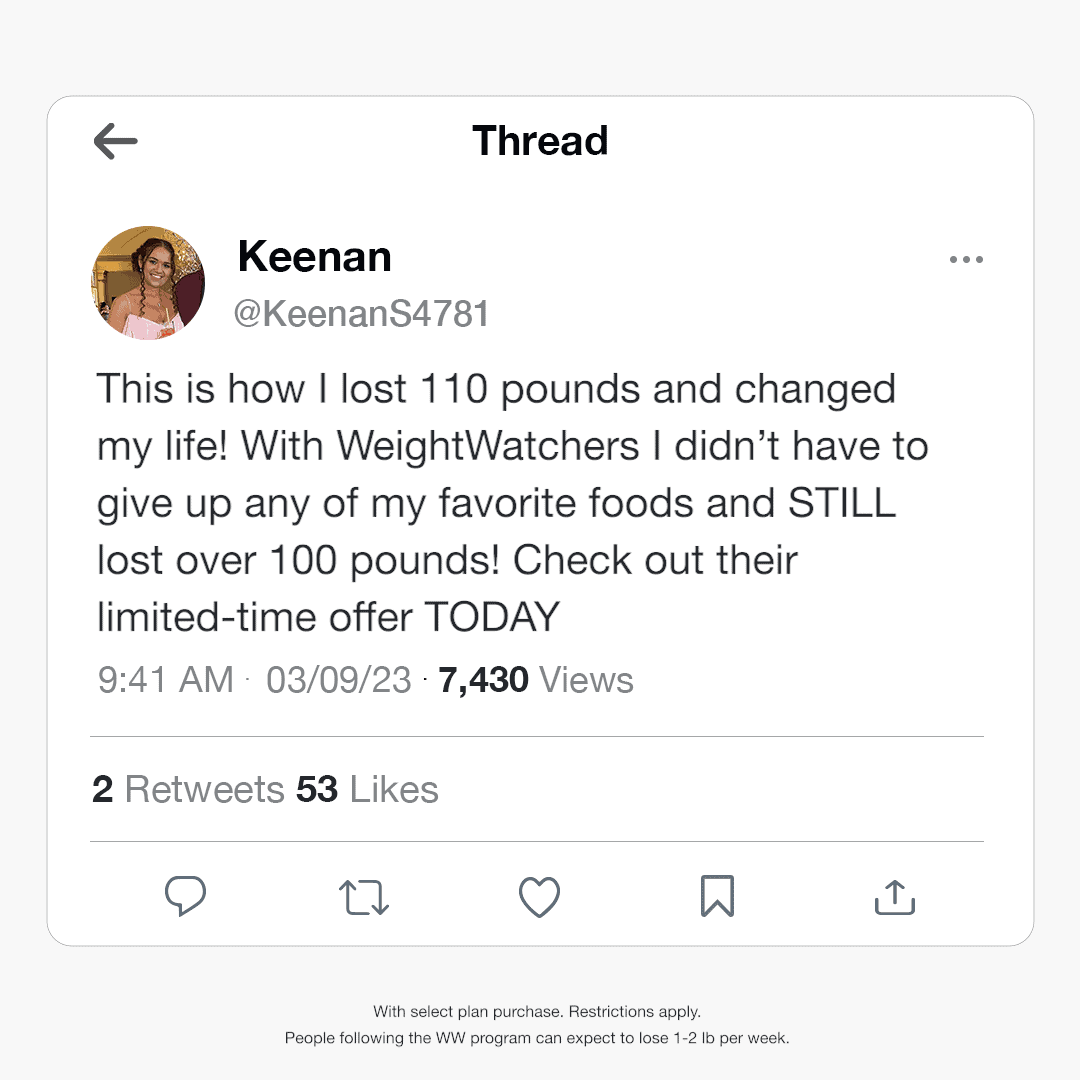
Task: Like the tweet with the heart icon
Action: point(539,897)
